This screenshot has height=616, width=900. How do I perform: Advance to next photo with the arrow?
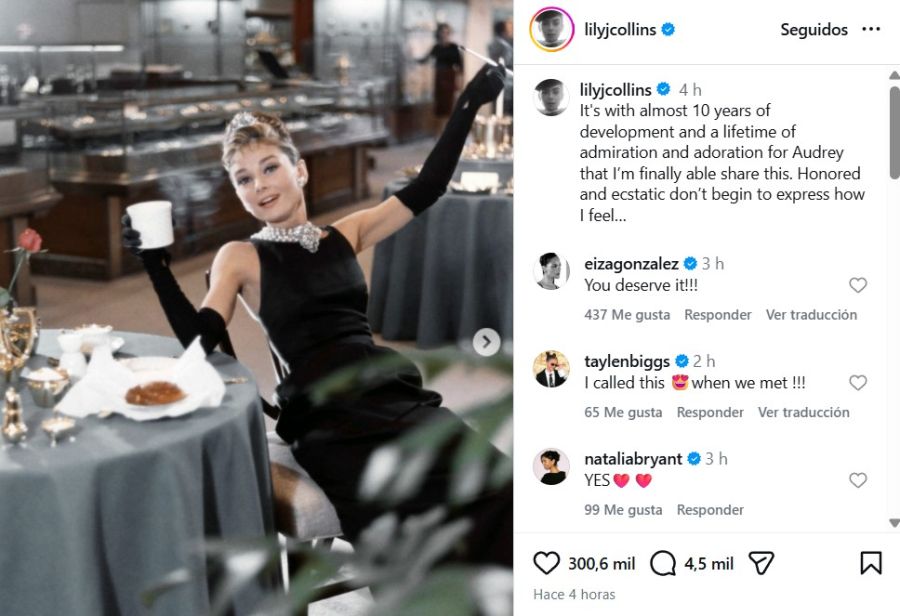(x=486, y=341)
